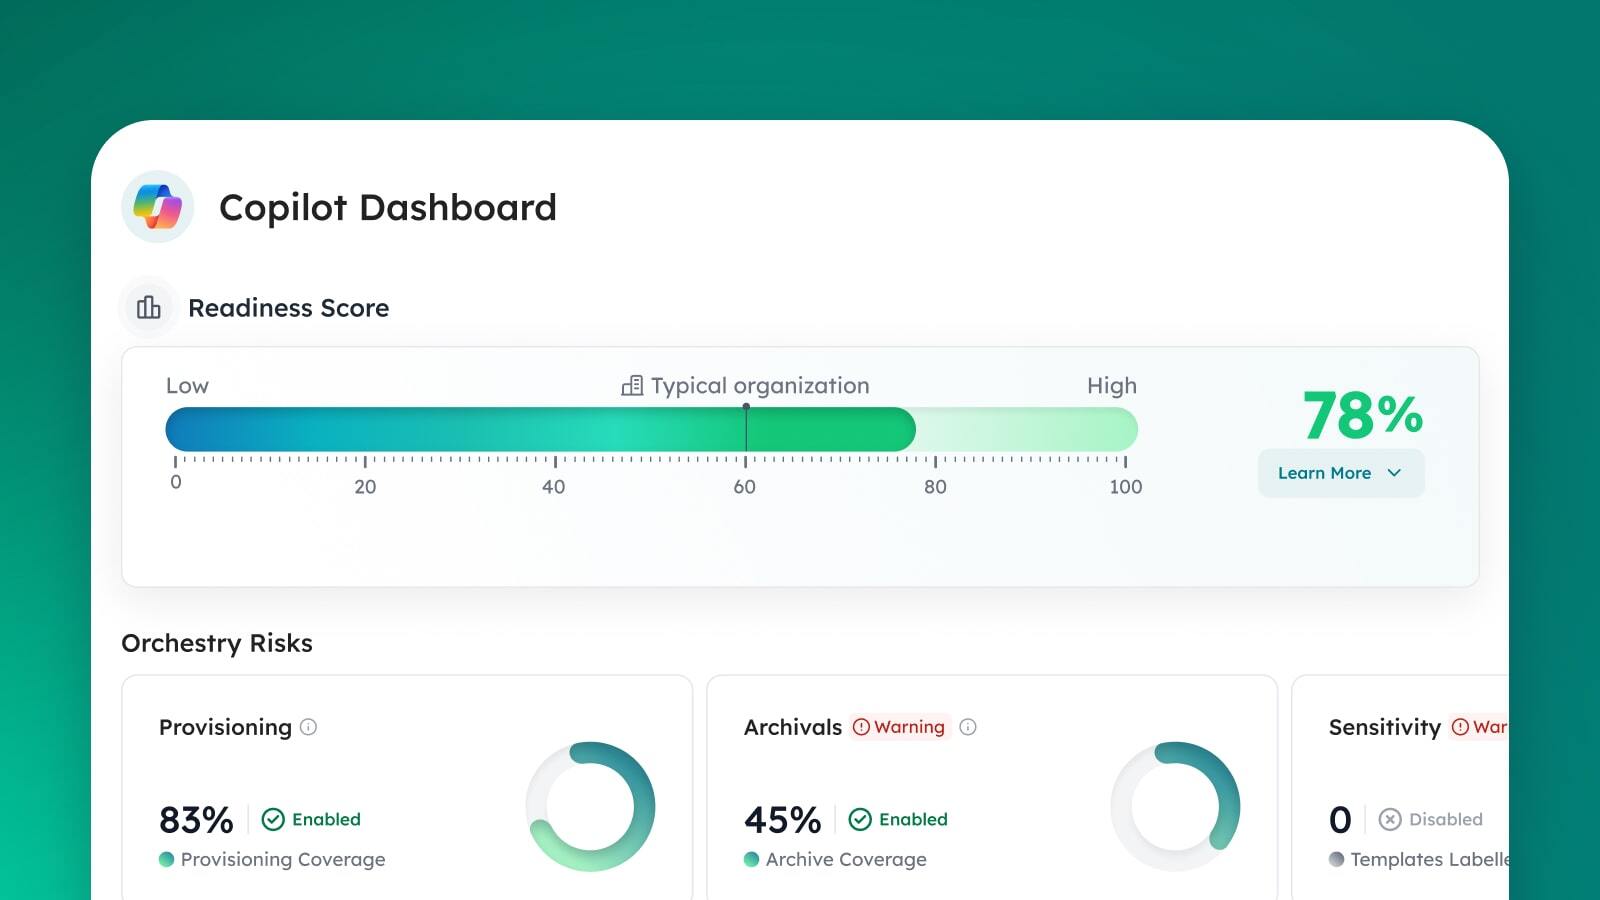Open the Archivals info icon
This screenshot has height=900, width=1600.
pos(968,727)
